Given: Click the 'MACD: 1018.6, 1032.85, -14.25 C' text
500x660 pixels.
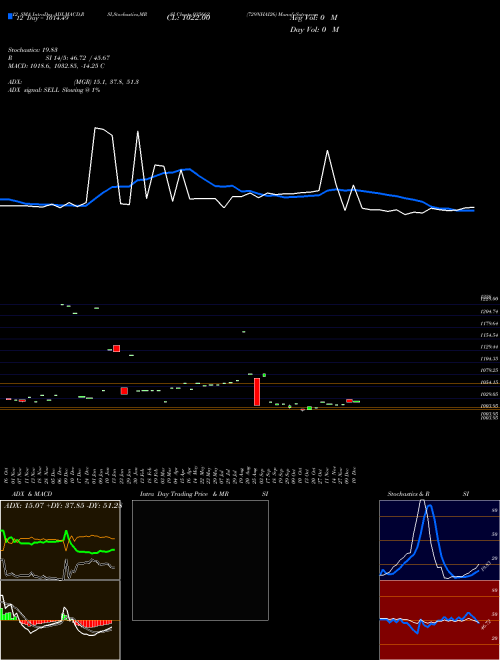Looking at the screenshot, I should pyautogui.click(x=56, y=66).
